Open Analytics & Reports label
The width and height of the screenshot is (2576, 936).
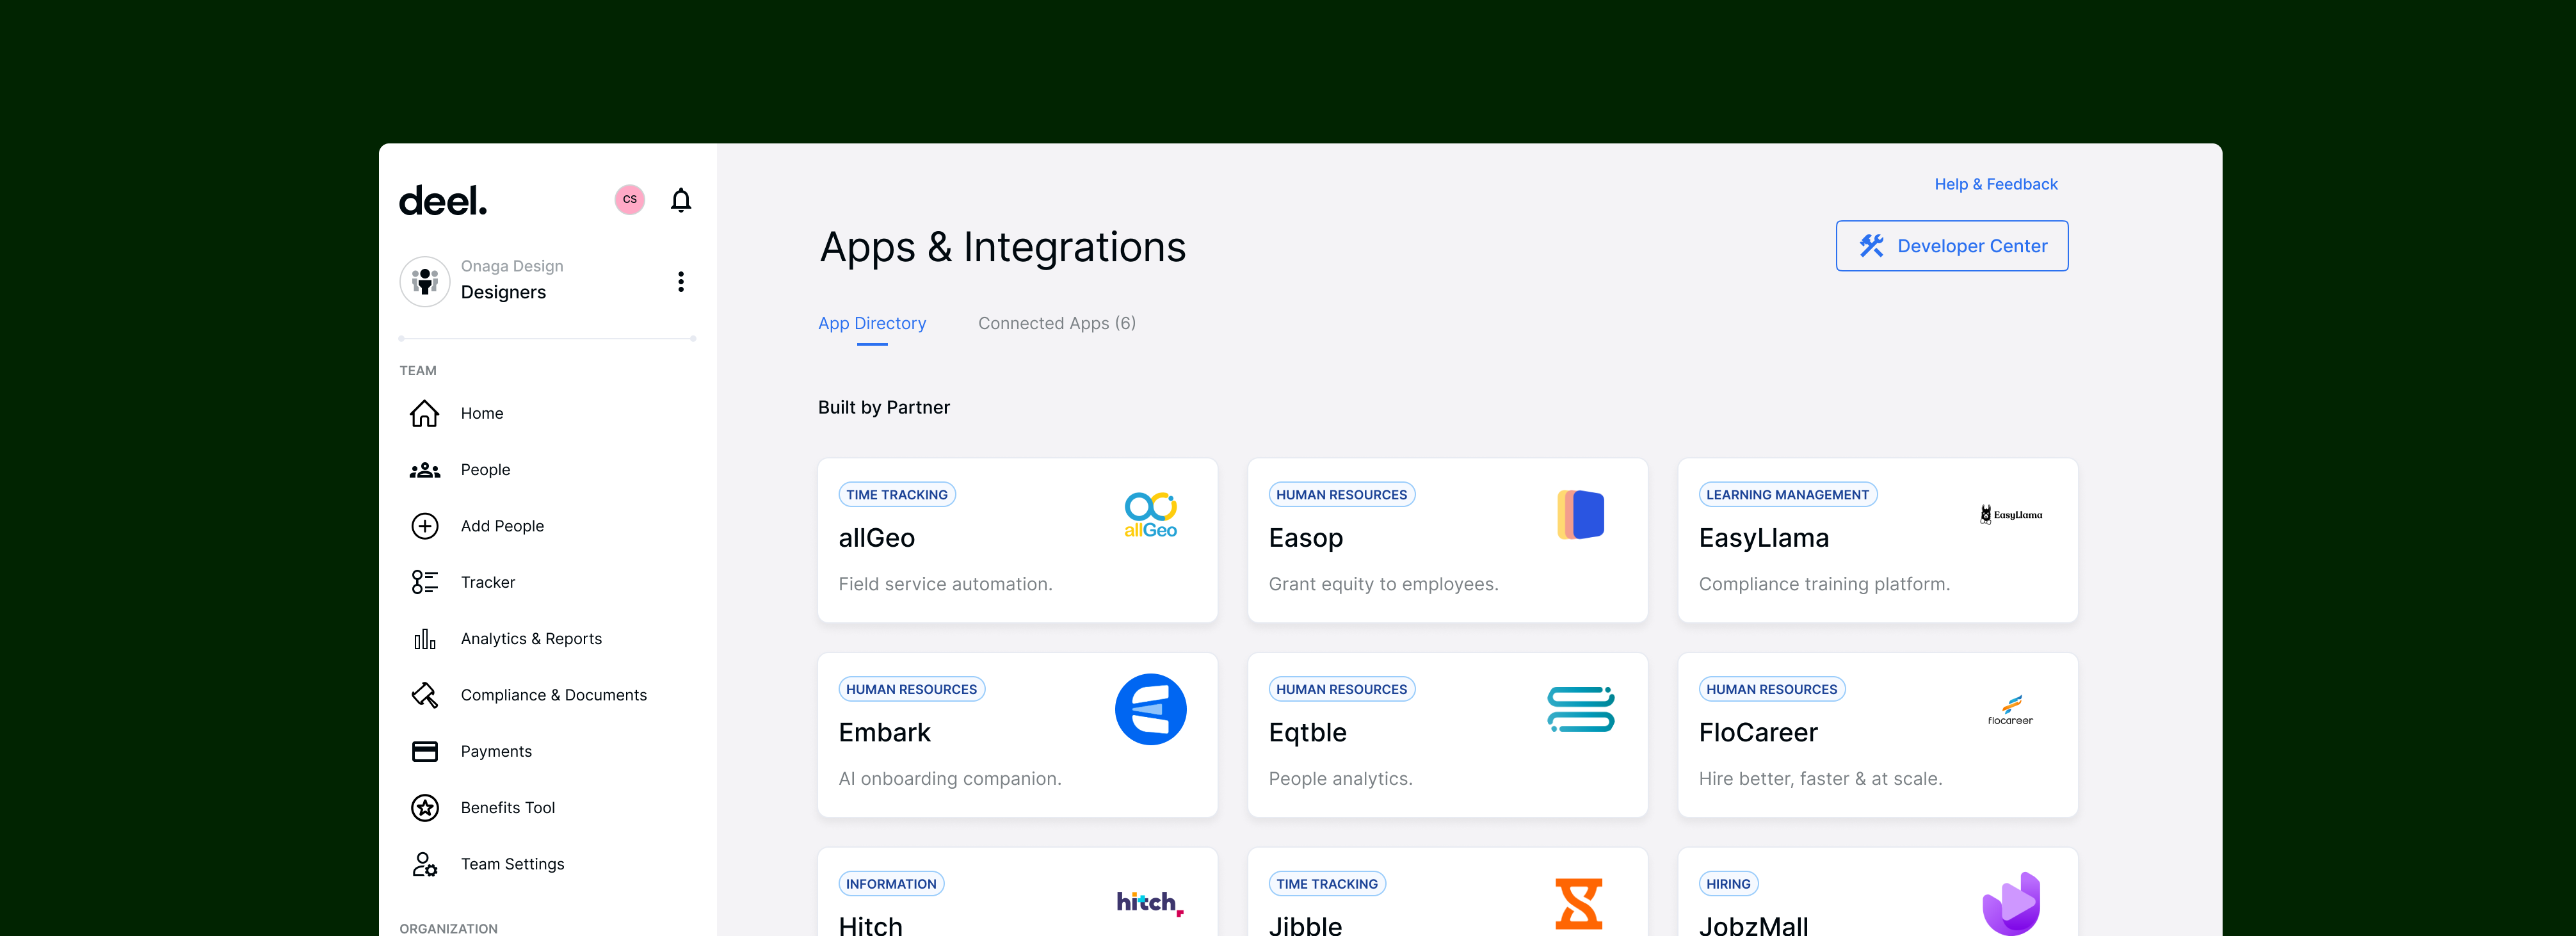point(531,639)
